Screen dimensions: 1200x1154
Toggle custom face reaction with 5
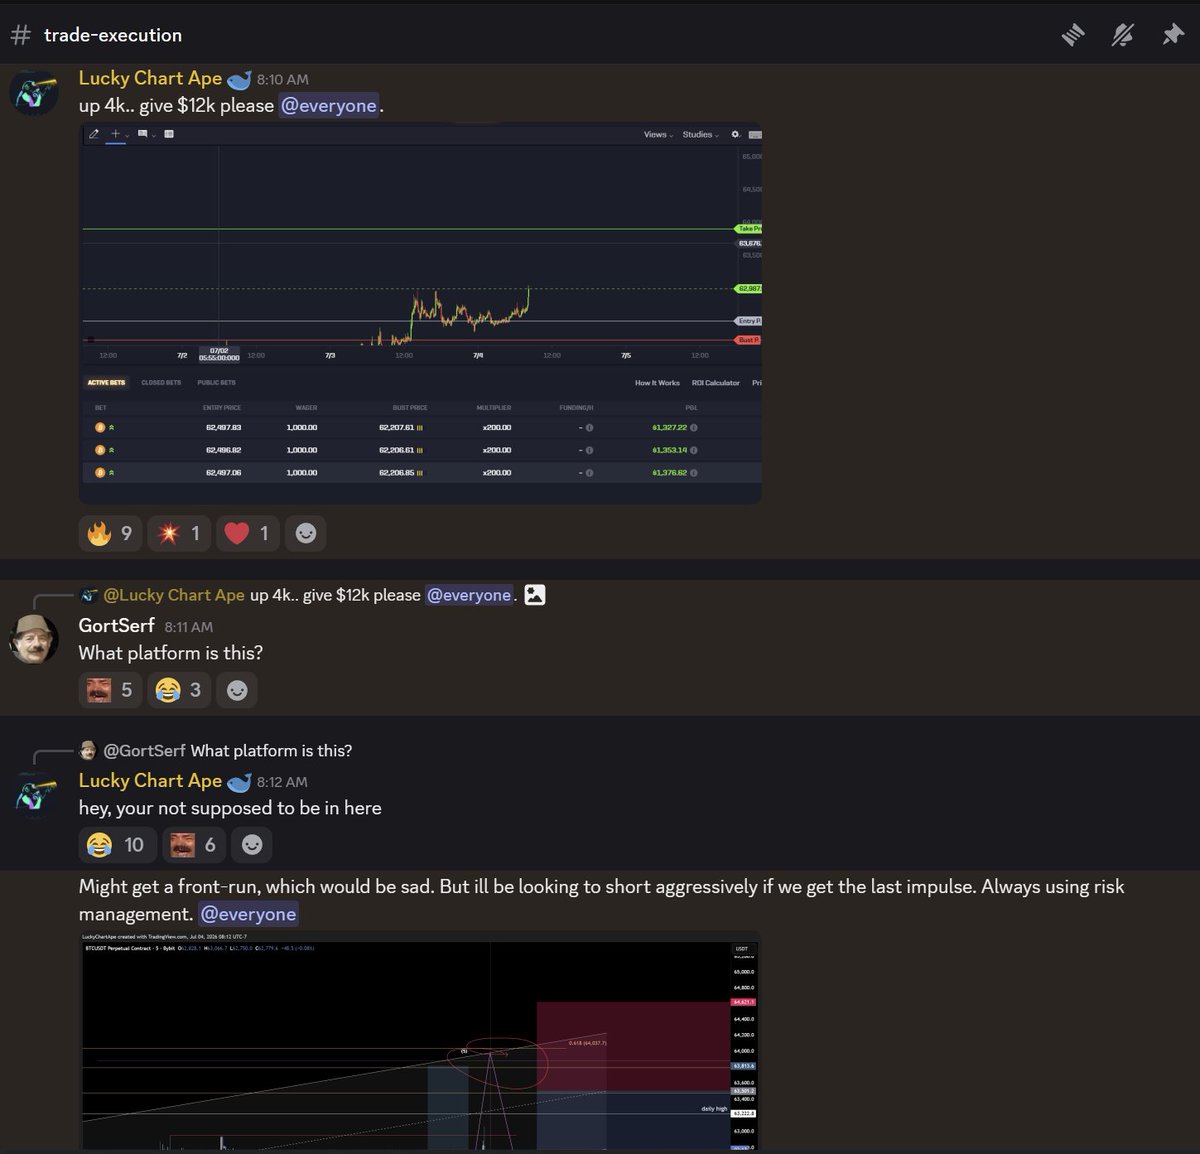pos(110,690)
